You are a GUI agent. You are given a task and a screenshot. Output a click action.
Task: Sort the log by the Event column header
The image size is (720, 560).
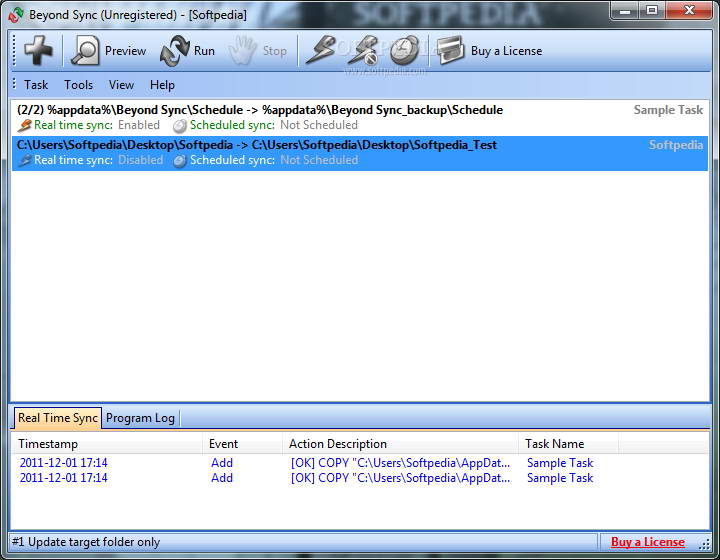tap(242, 444)
